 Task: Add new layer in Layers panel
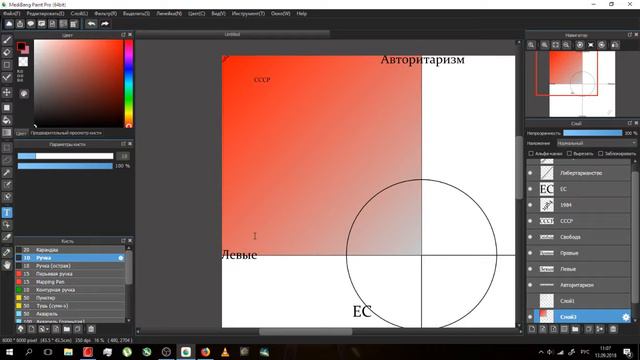tap(532, 329)
